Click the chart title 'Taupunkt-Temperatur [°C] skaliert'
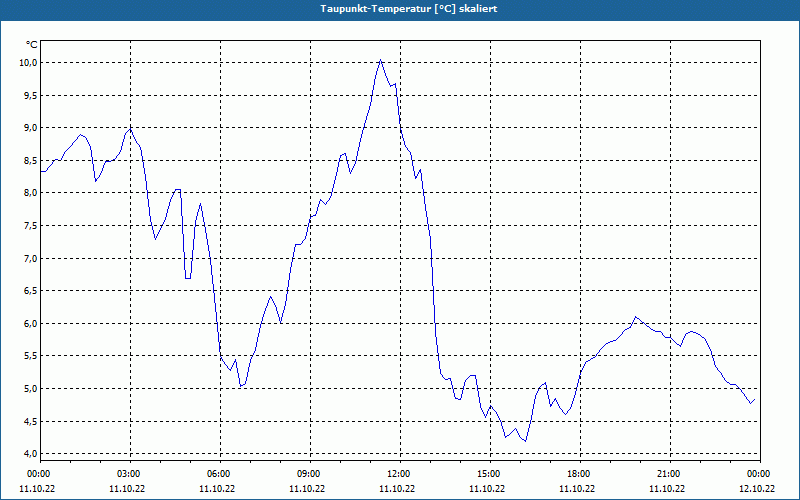 point(409,9)
